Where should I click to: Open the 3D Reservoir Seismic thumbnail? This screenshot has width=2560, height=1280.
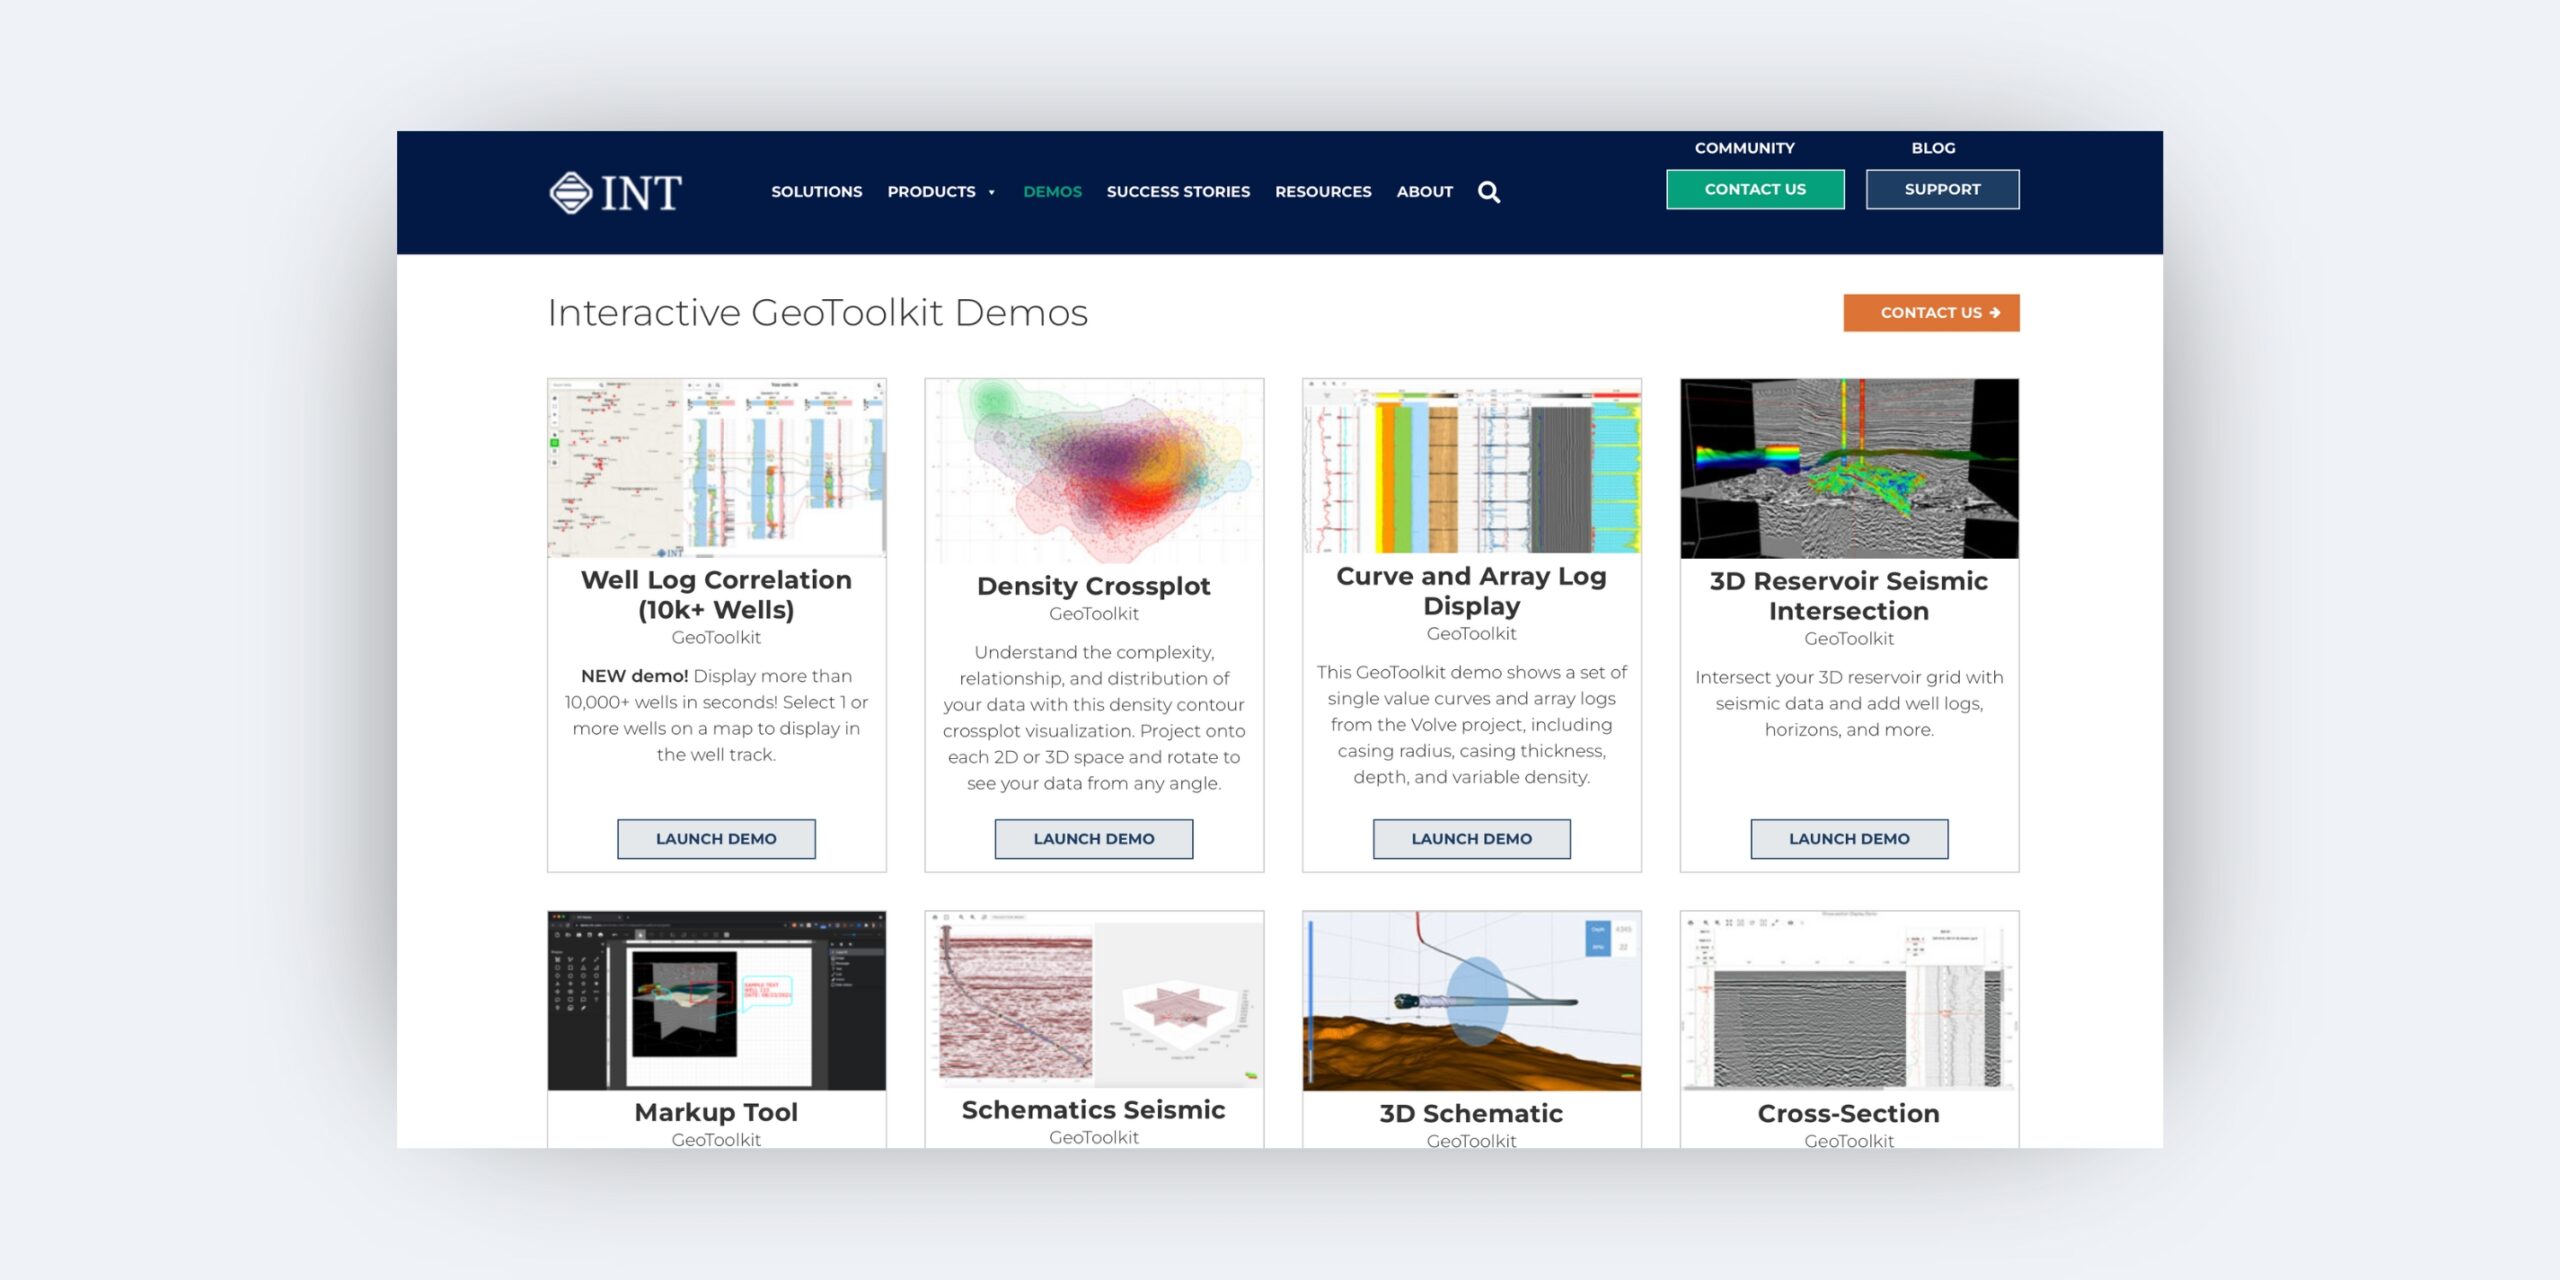[1849, 468]
